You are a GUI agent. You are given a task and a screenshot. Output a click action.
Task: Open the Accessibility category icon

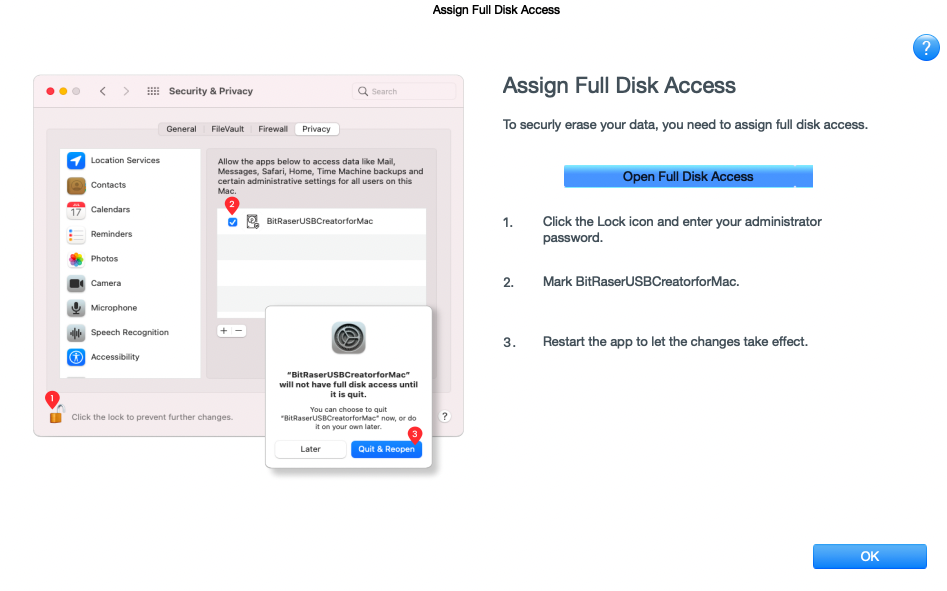(76, 357)
